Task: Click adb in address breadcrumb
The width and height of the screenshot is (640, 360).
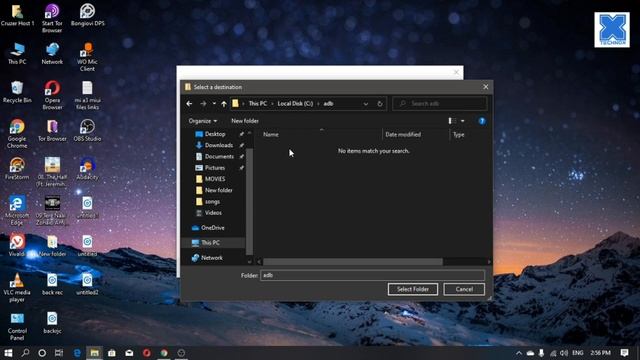Action: 329,104
